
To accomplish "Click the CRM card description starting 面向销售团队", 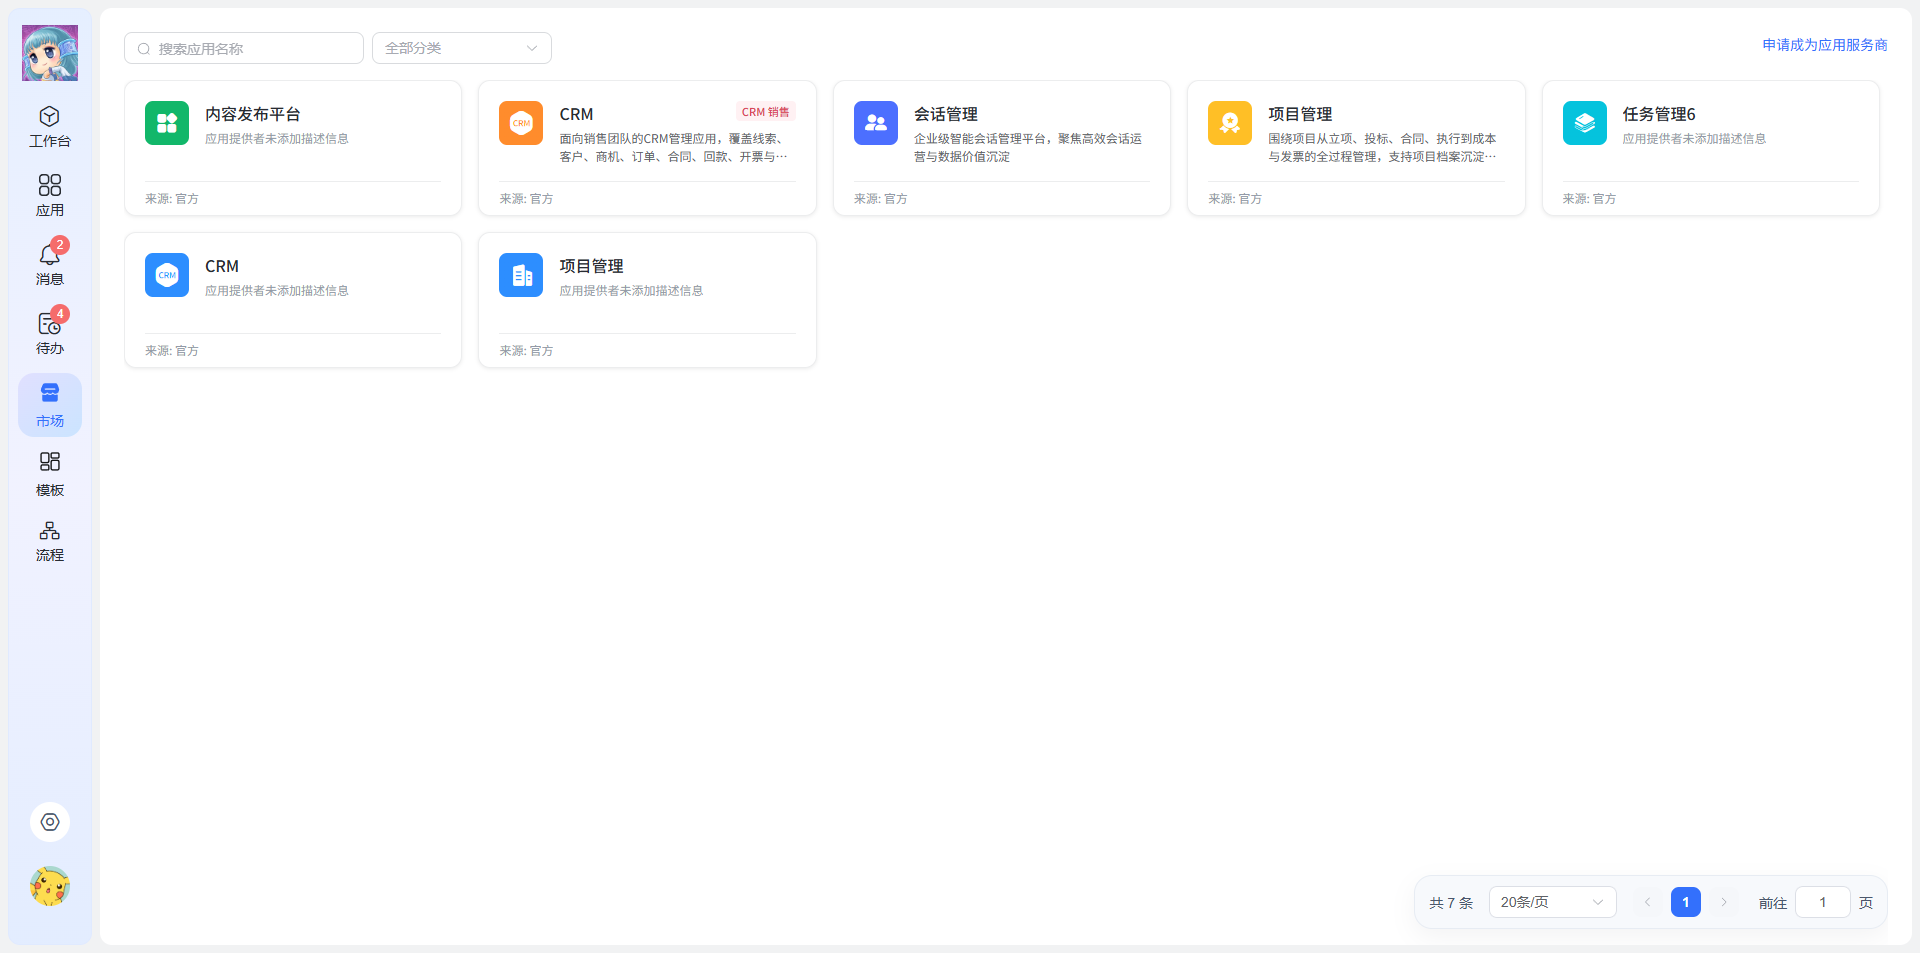I will pyautogui.click(x=674, y=148).
